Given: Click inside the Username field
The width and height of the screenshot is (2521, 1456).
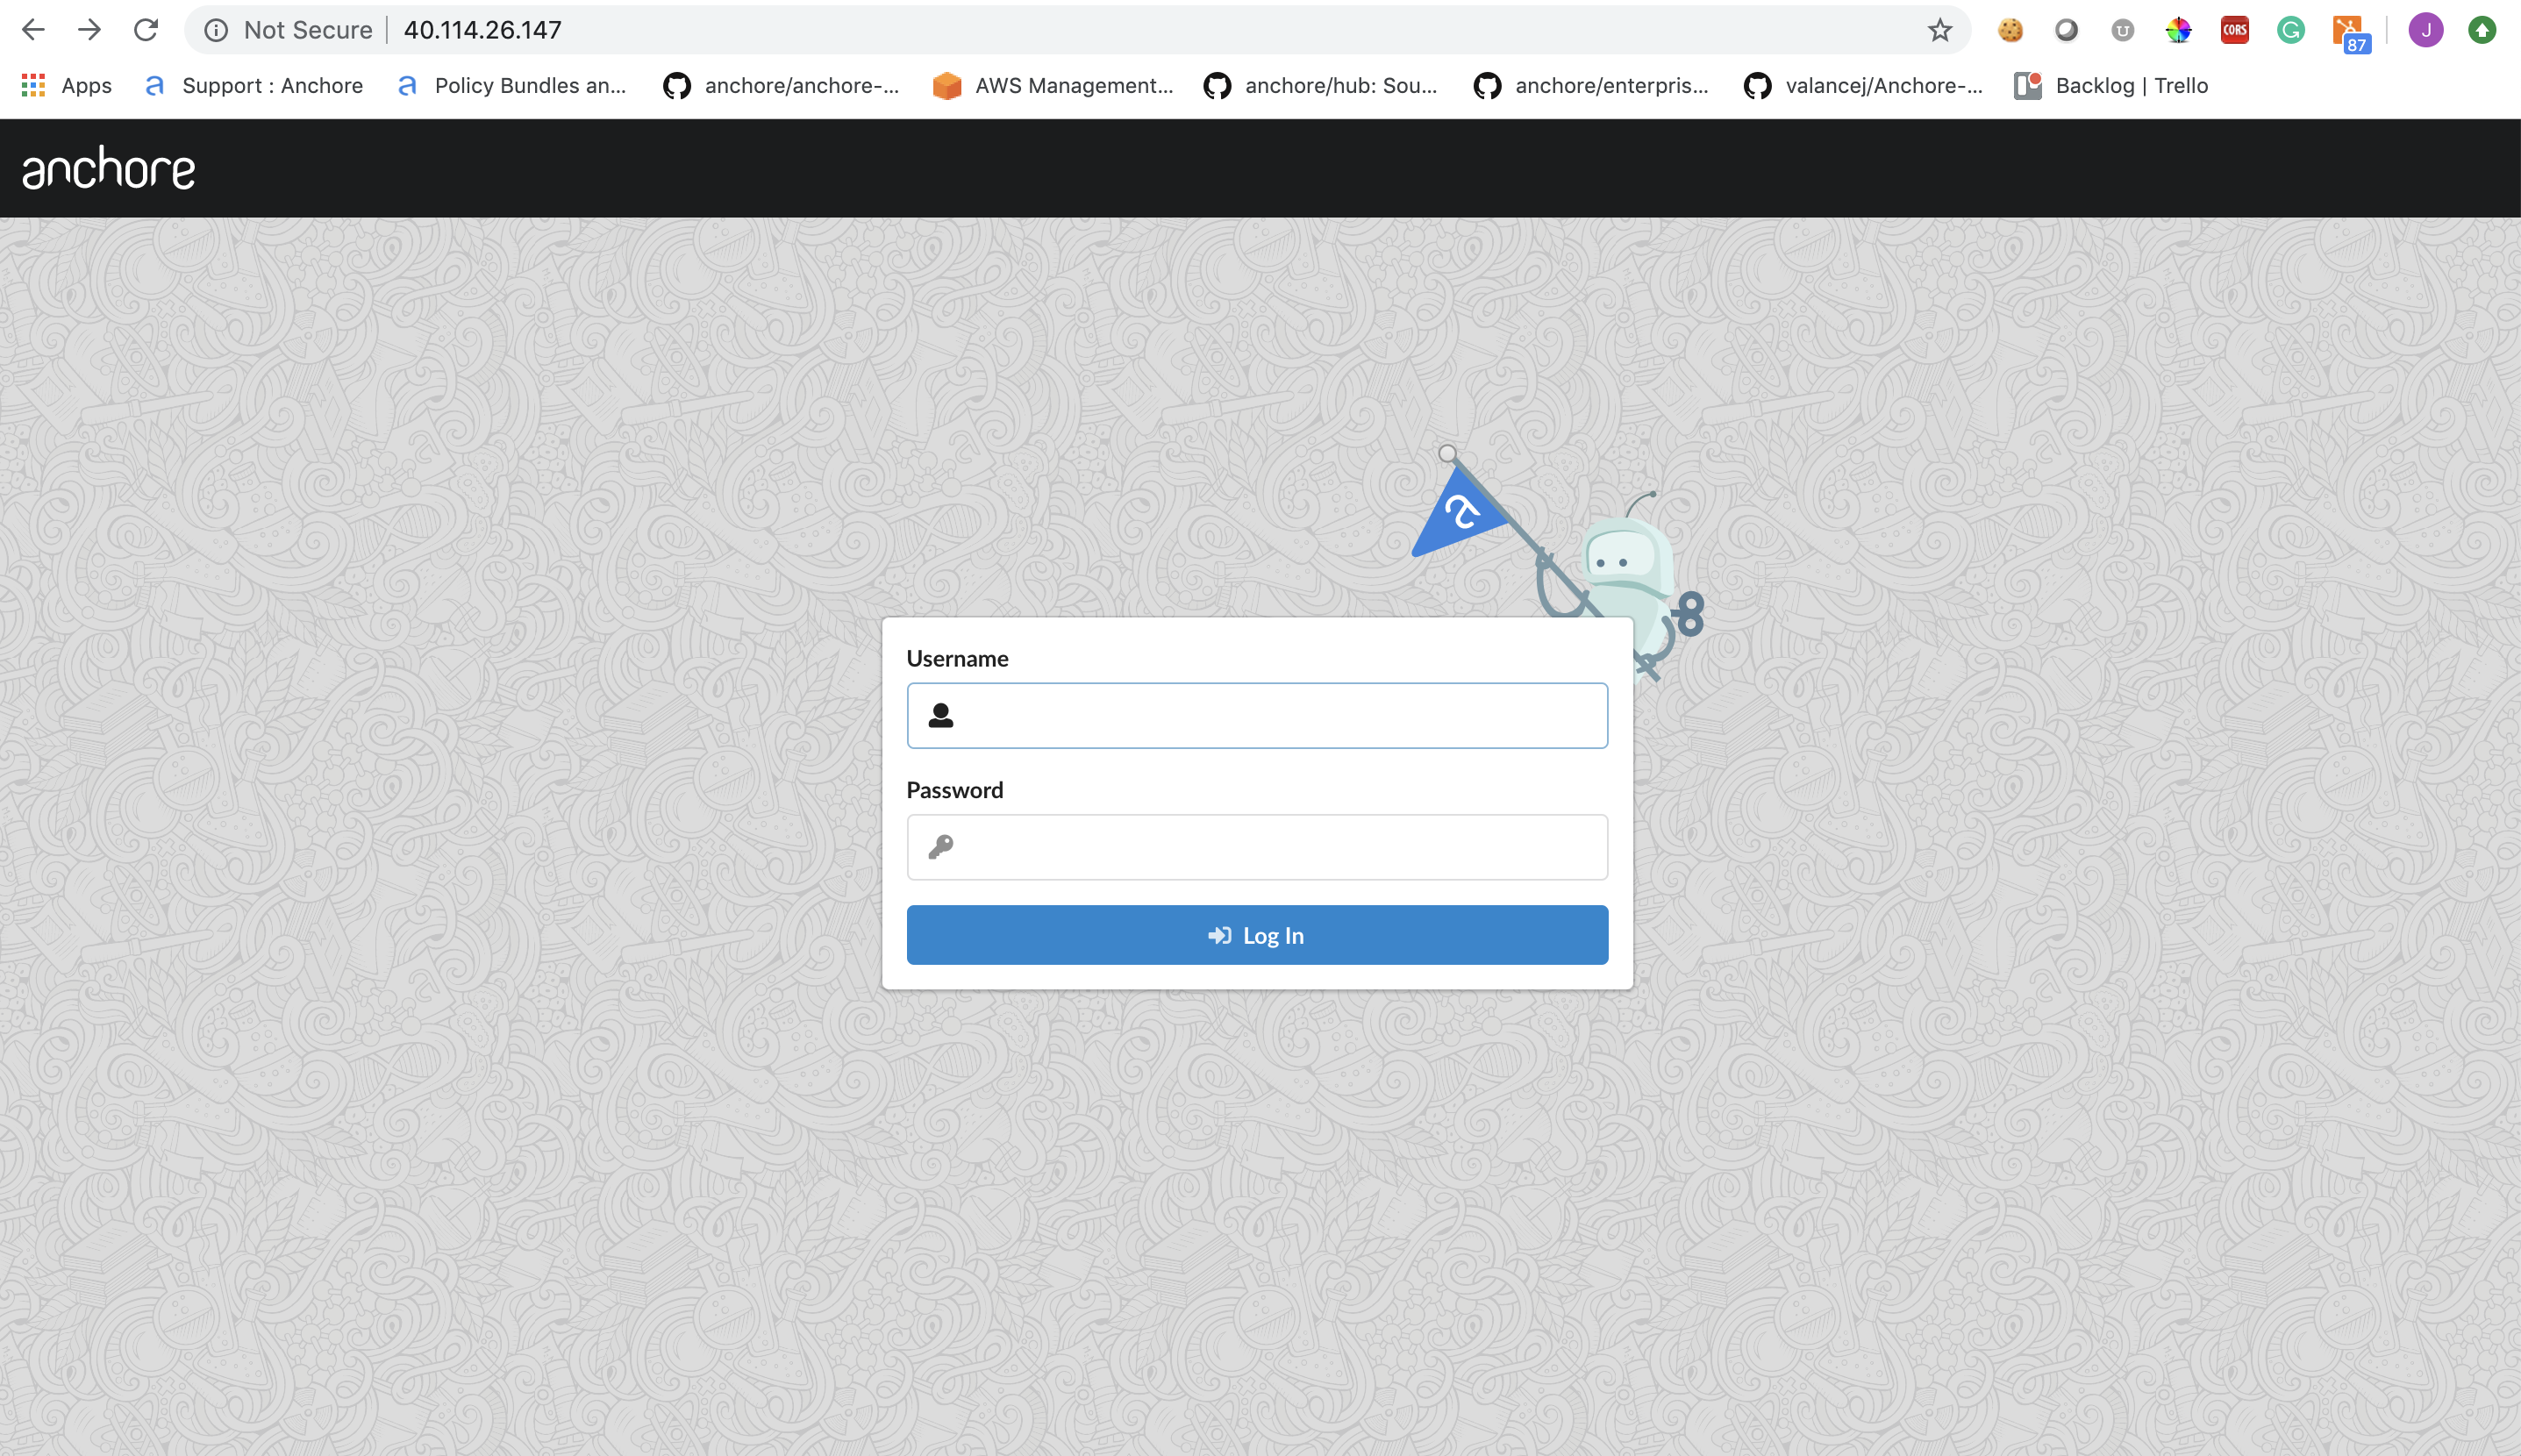Looking at the screenshot, I should [1256, 715].
